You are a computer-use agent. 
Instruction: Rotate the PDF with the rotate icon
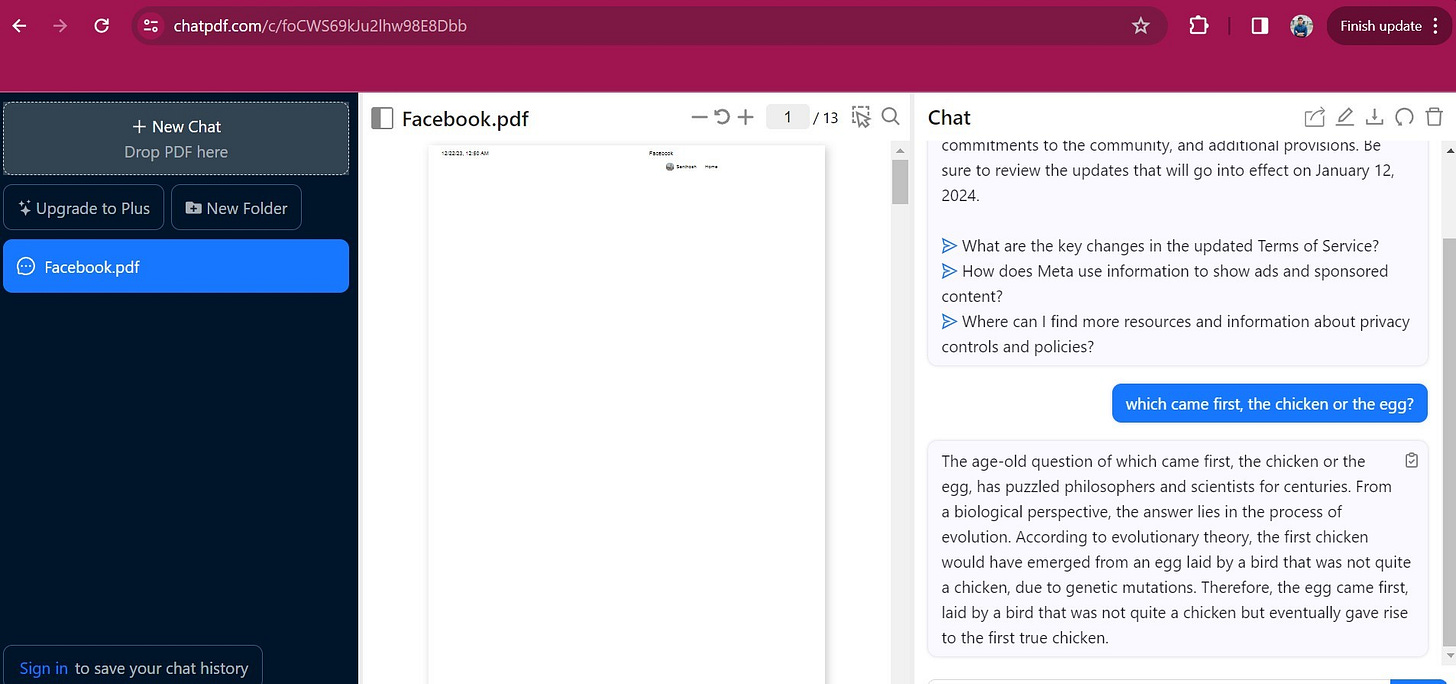click(721, 117)
